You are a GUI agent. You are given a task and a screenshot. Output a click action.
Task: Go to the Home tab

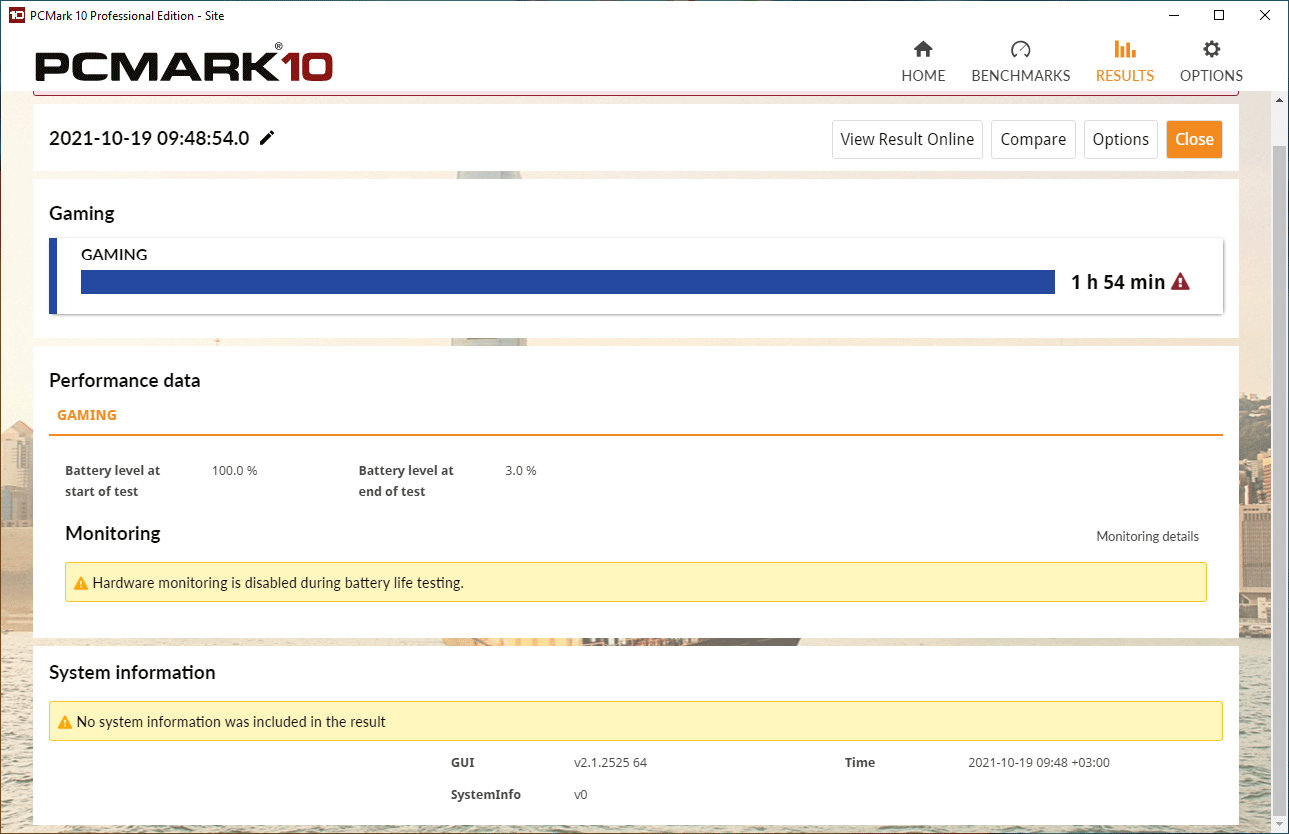click(923, 62)
